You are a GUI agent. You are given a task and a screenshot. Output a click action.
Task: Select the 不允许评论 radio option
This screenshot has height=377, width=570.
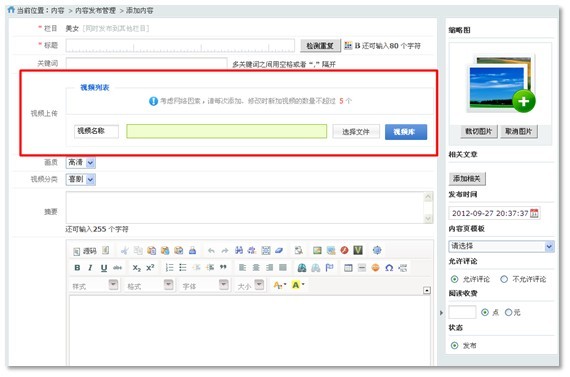click(x=504, y=279)
